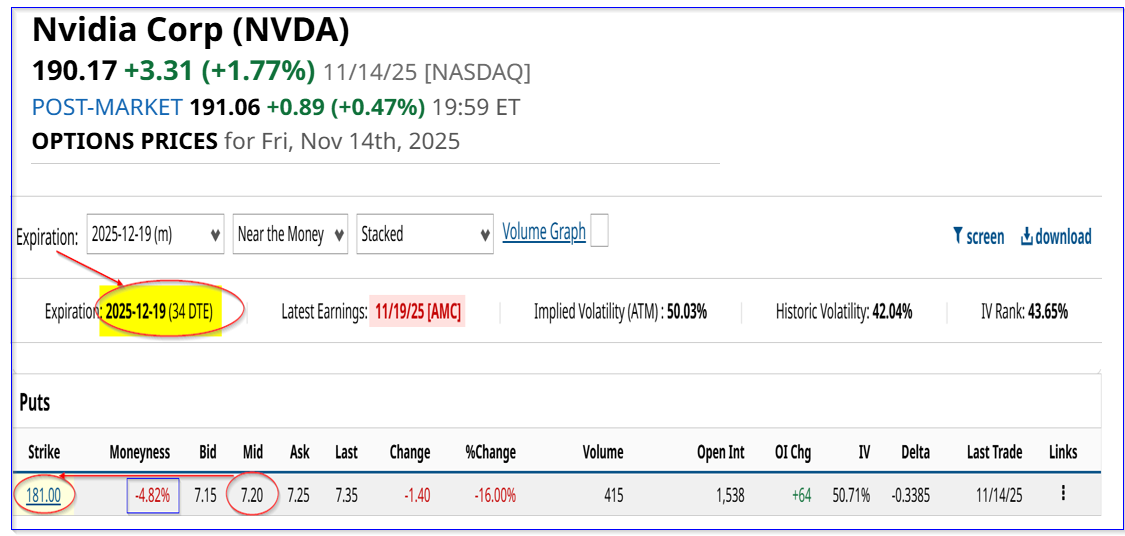Sort by the Moneyness column header
This screenshot has width=1125, height=536.
140,452
